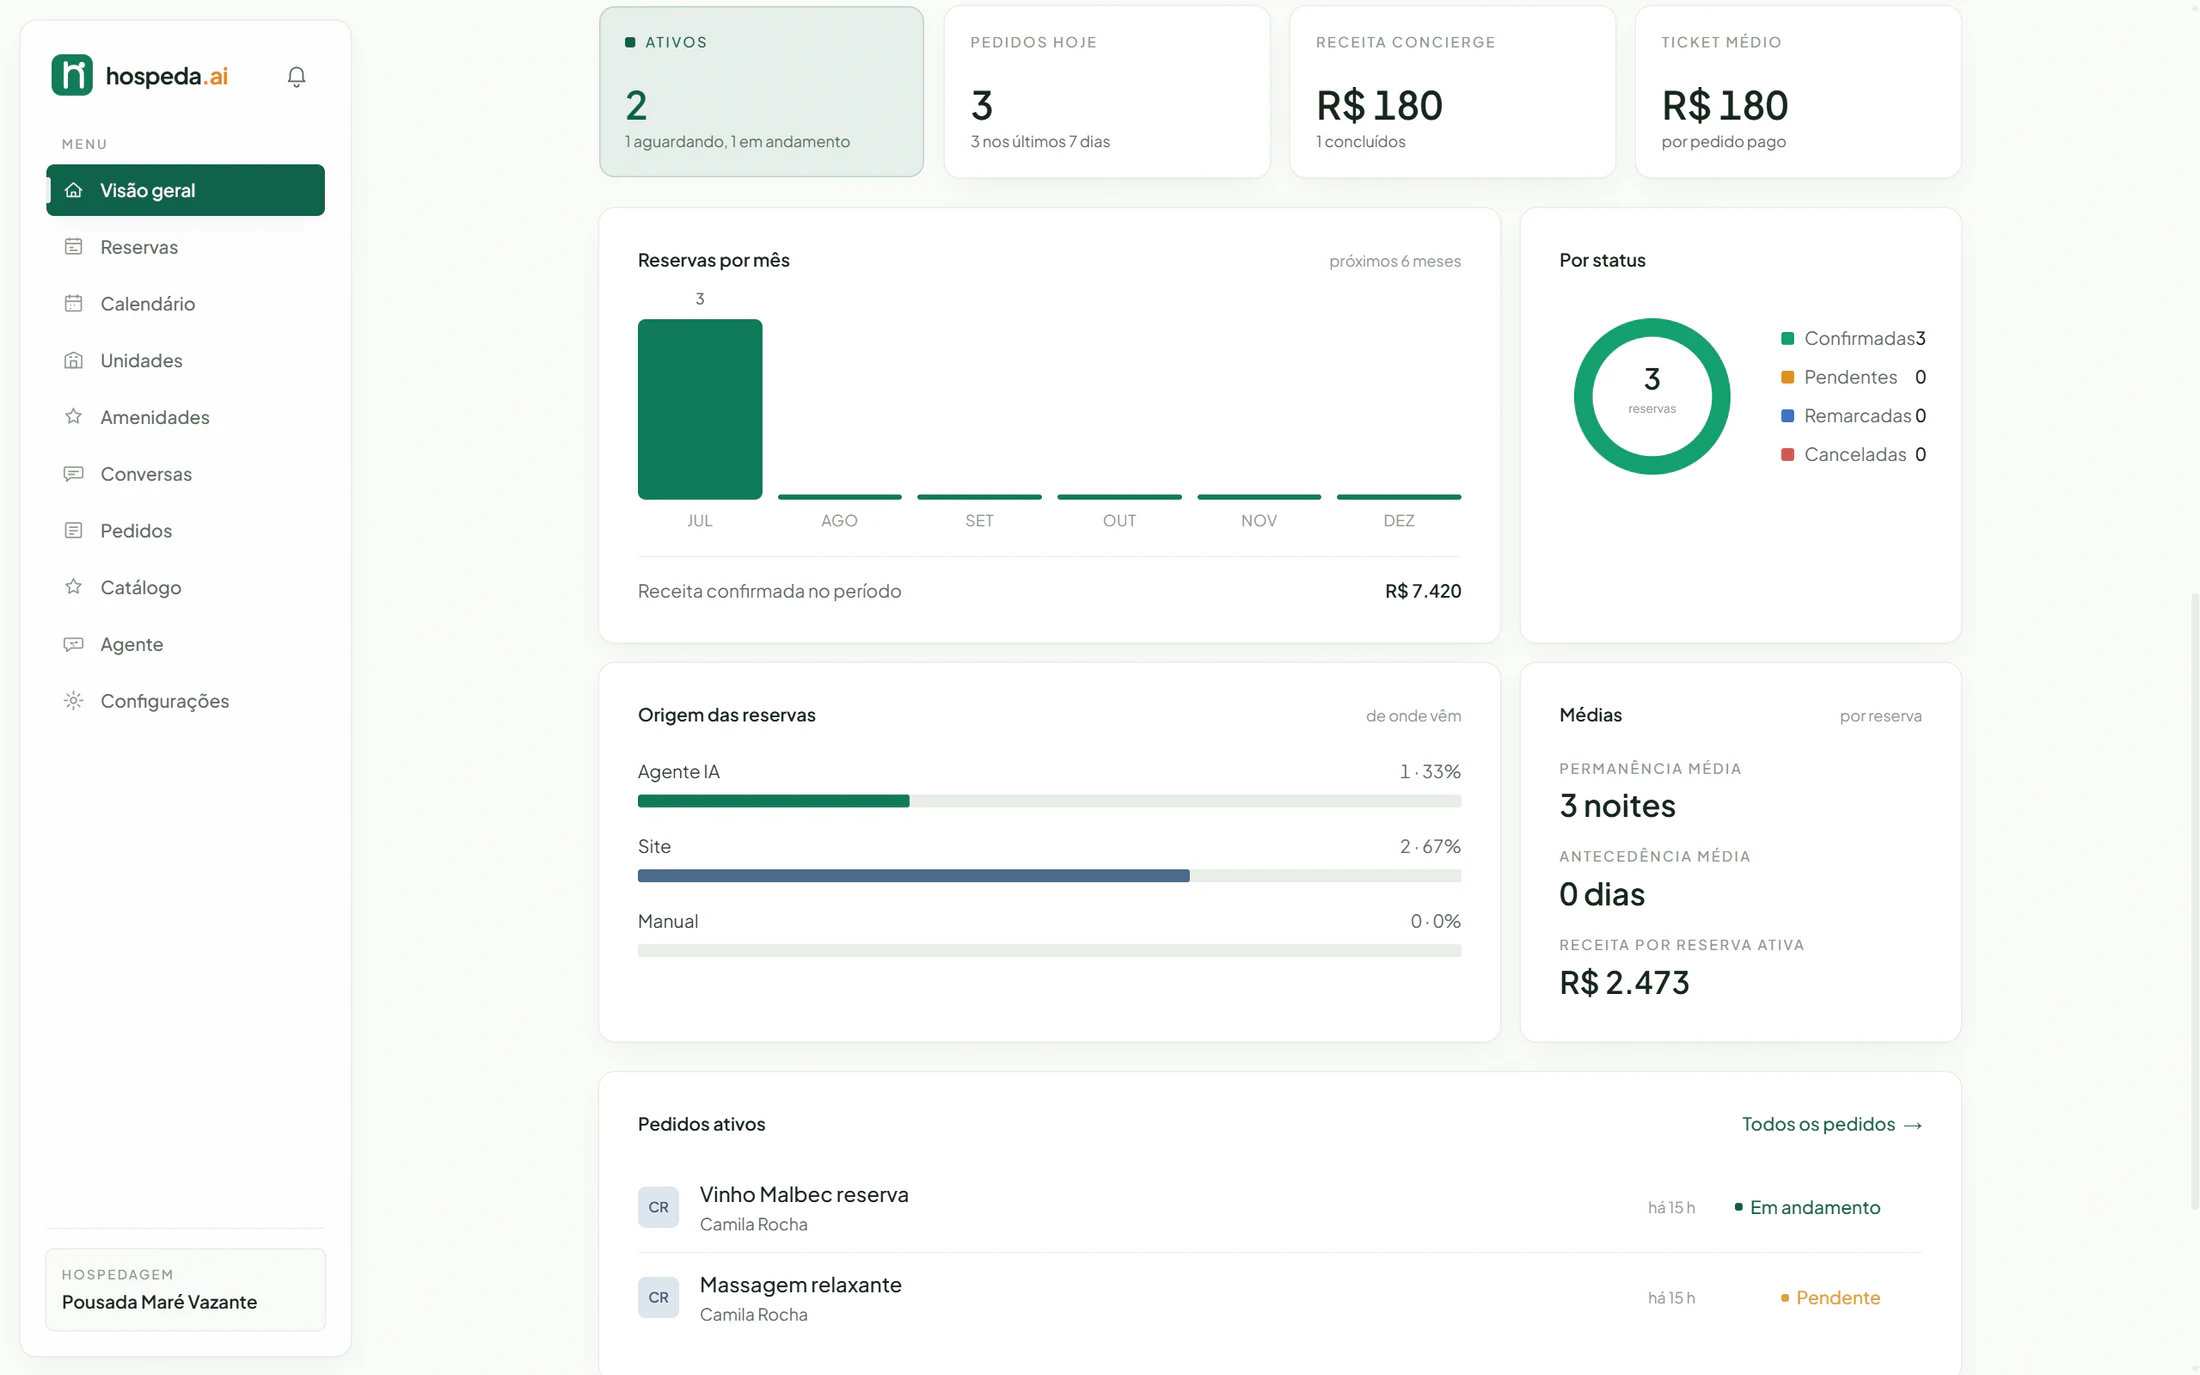This screenshot has width=2200, height=1375.
Task: Open Pousada Maré Vazante hospedagem selector
Action: click(185, 1289)
